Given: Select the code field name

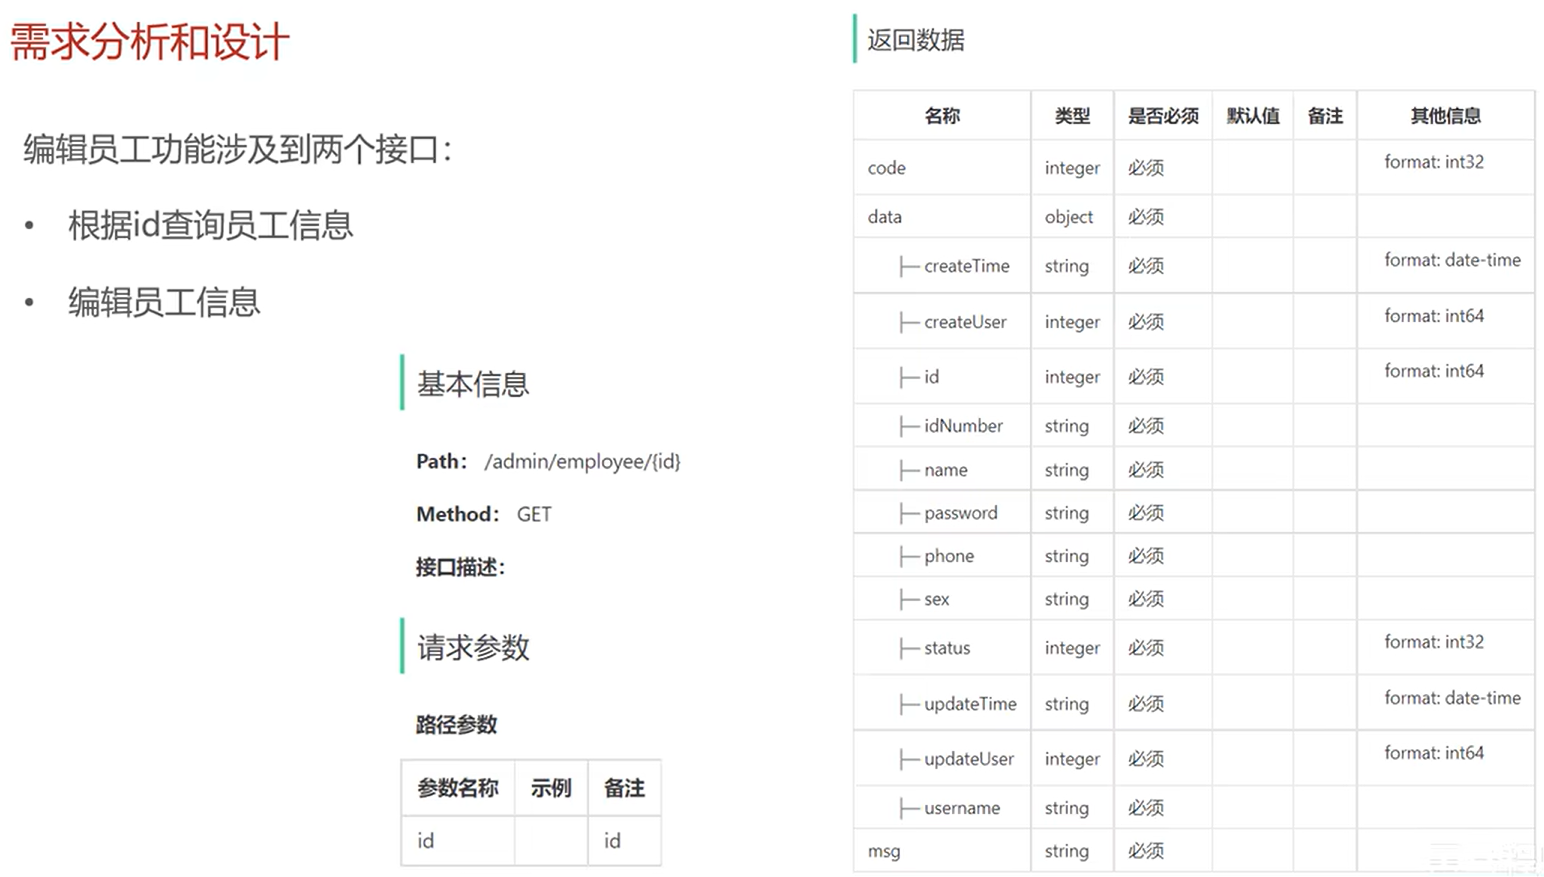Looking at the screenshot, I should [x=886, y=168].
